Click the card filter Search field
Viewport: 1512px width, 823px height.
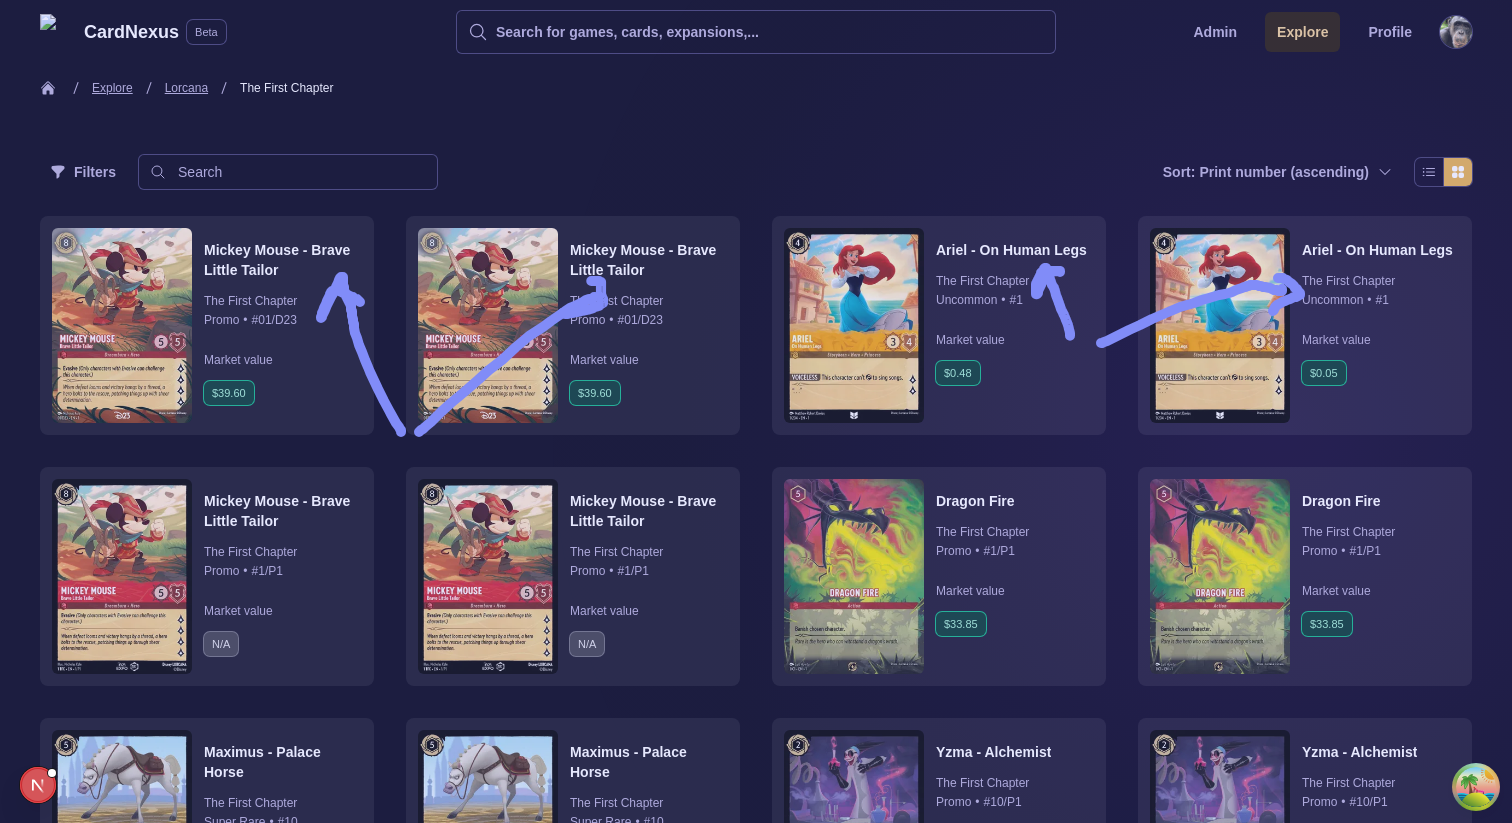click(288, 172)
